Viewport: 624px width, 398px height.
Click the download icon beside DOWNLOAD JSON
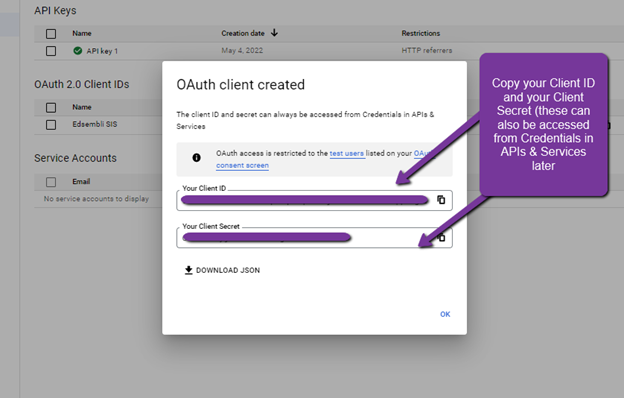tap(188, 270)
